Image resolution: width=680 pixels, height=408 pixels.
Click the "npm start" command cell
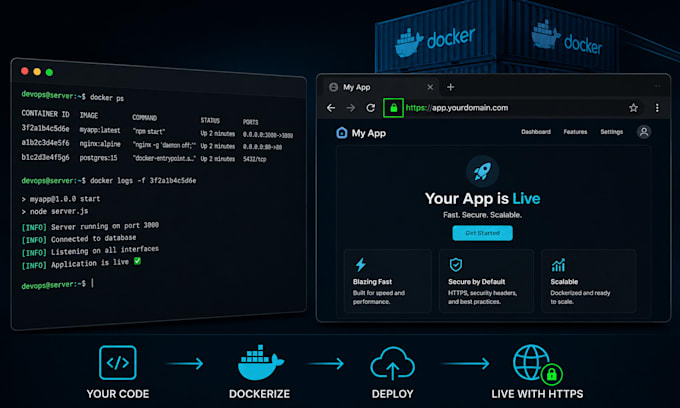point(149,131)
